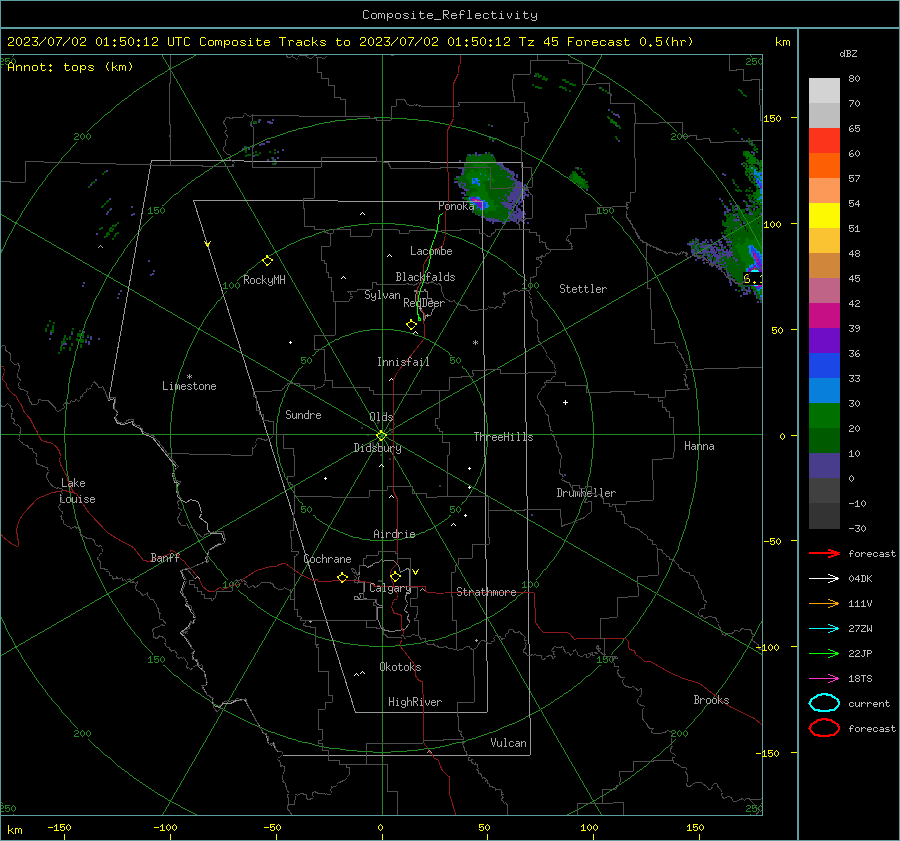Pick the yellow 51-54 dBZ color swatch

point(824,216)
